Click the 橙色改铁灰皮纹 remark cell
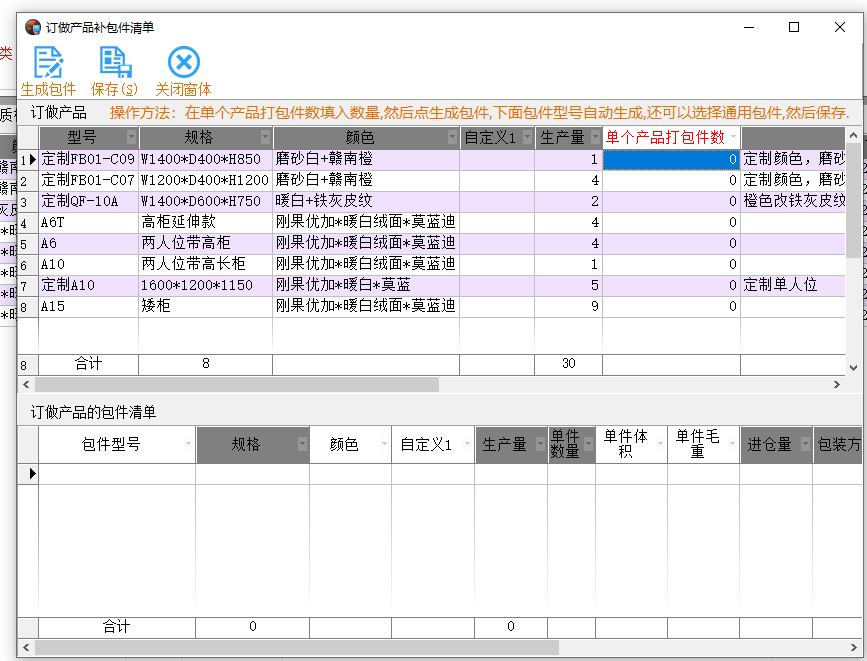The image size is (867, 661). click(x=793, y=201)
